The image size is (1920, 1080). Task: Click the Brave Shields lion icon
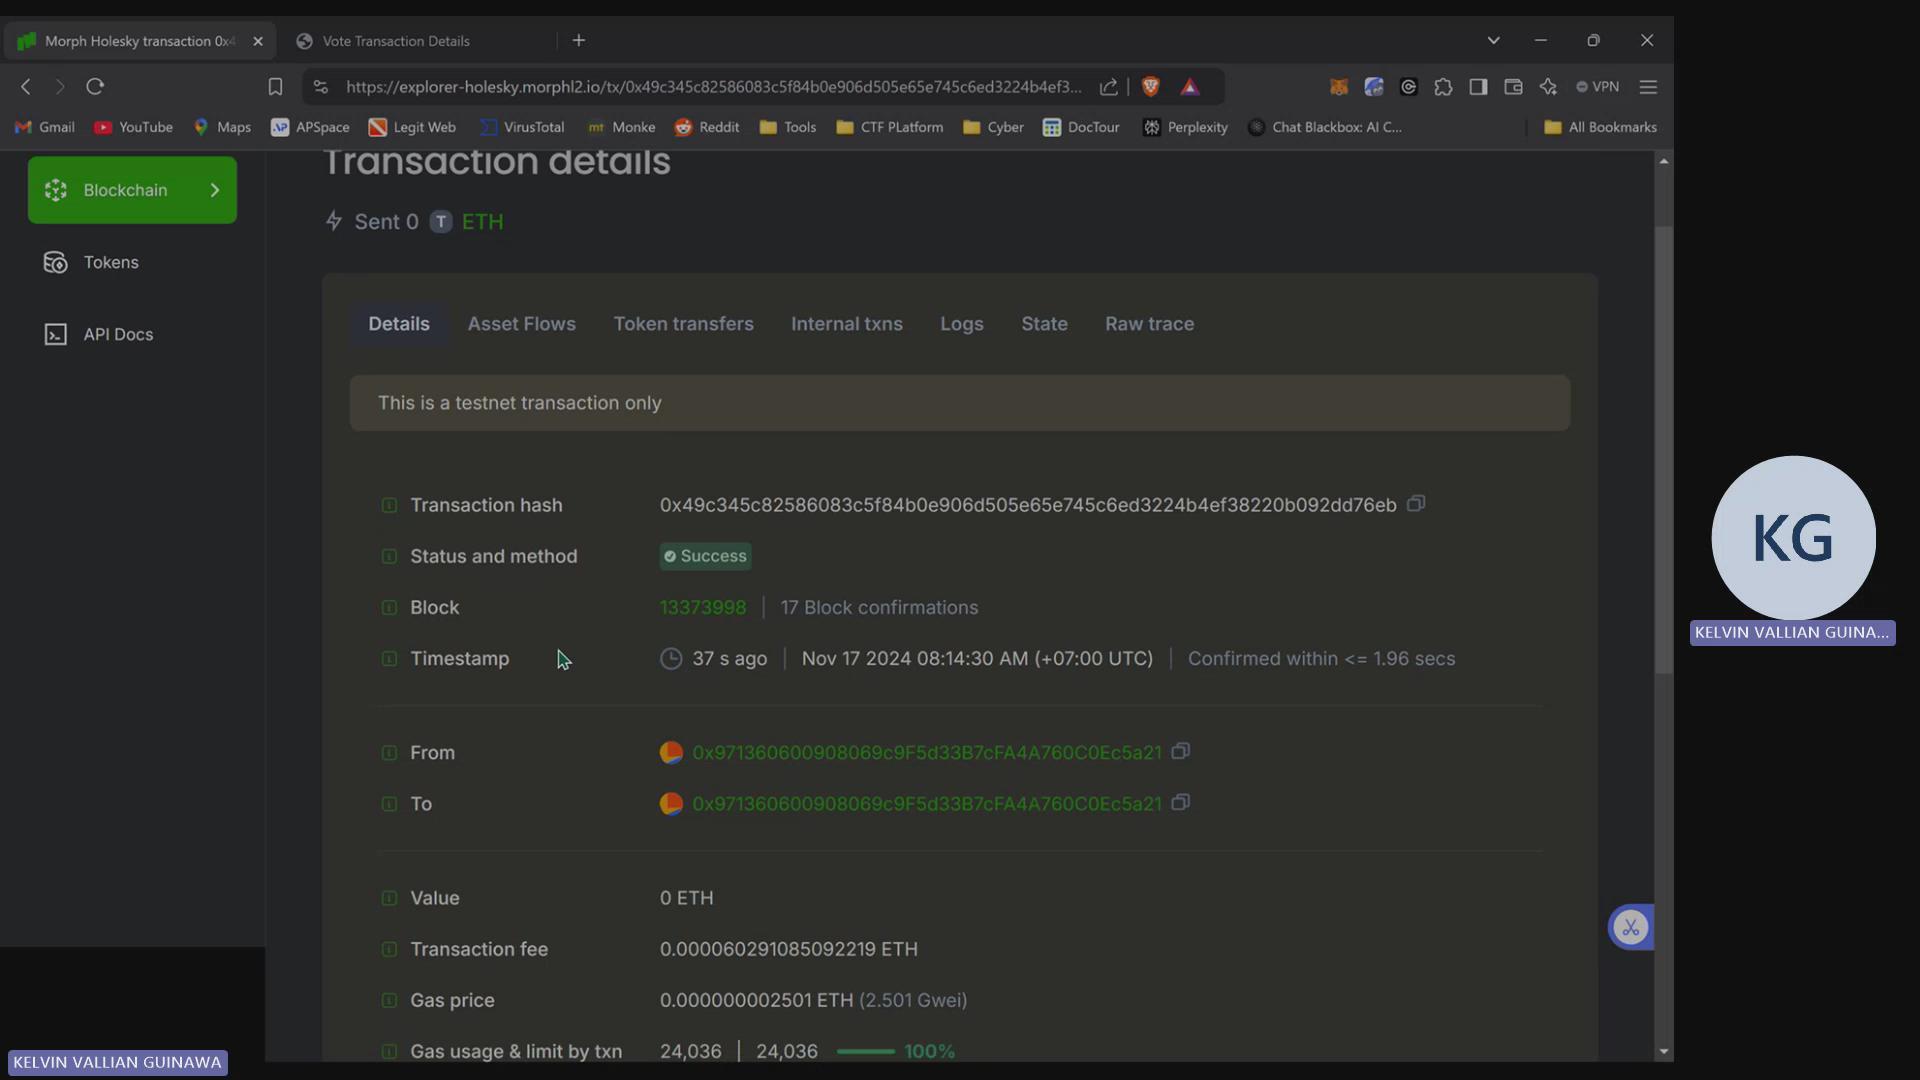1150,87
